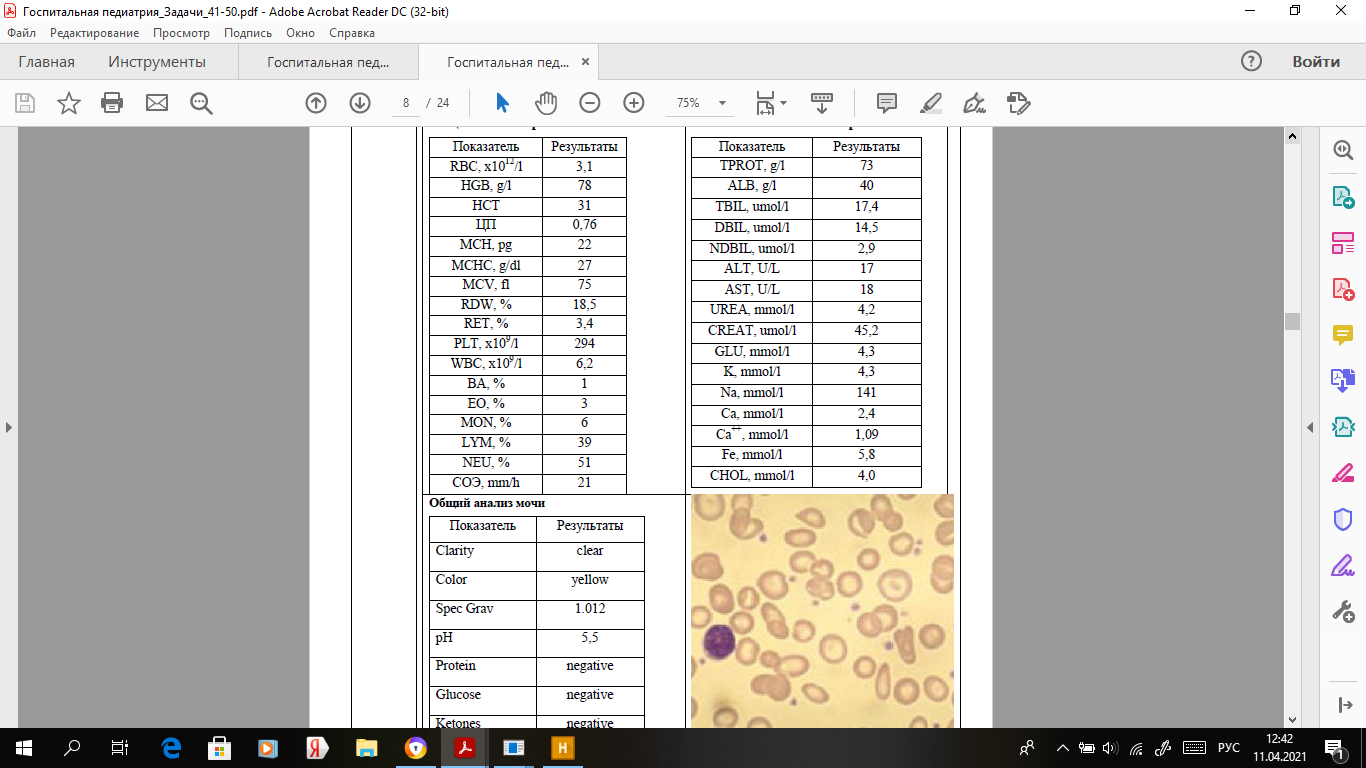
Task: Switch input language РУС indicator
Action: click(1228, 747)
